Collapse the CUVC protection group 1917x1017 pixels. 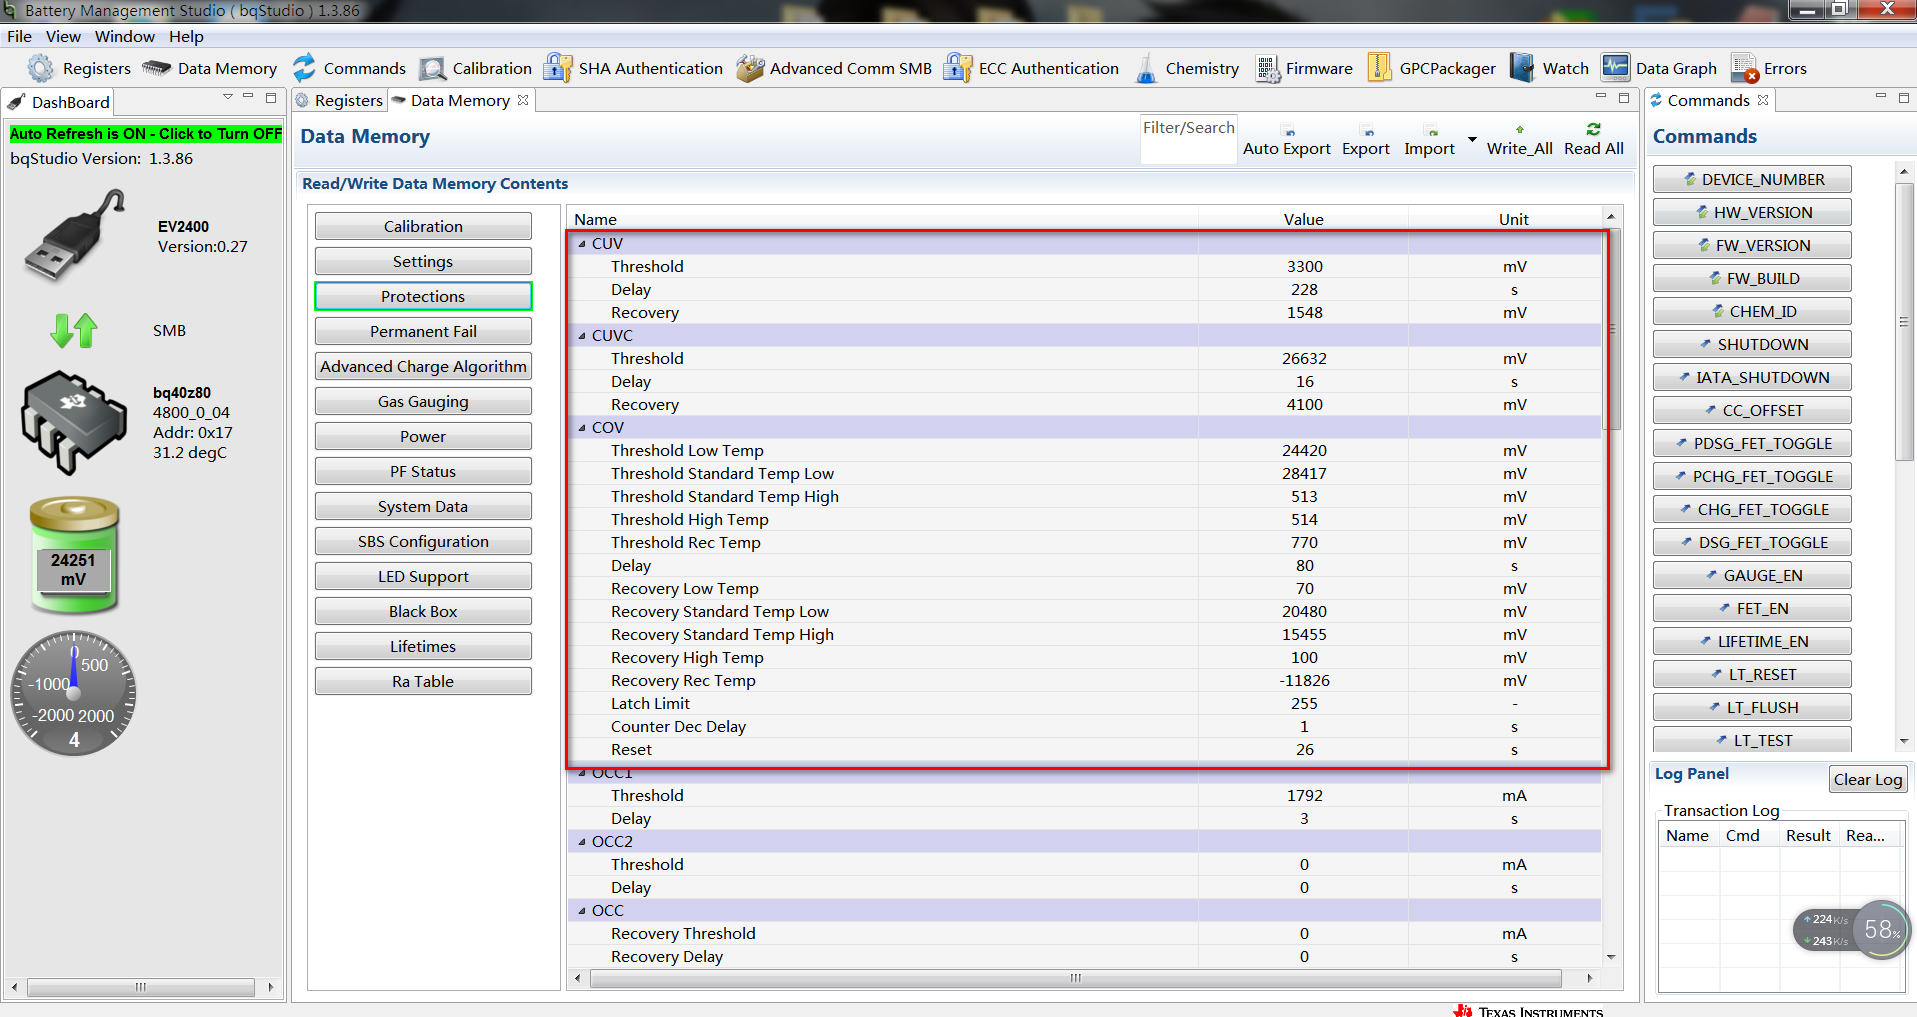(x=582, y=335)
